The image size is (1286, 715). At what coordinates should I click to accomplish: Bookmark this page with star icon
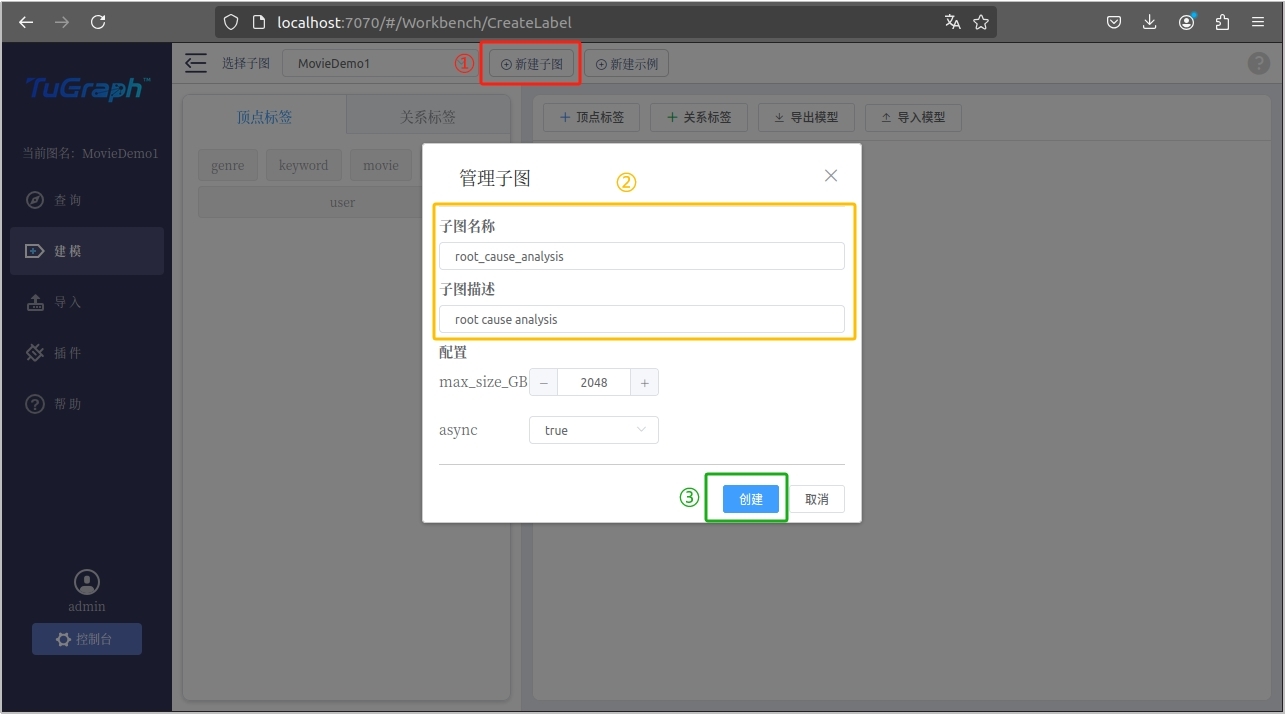[x=981, y=22]
